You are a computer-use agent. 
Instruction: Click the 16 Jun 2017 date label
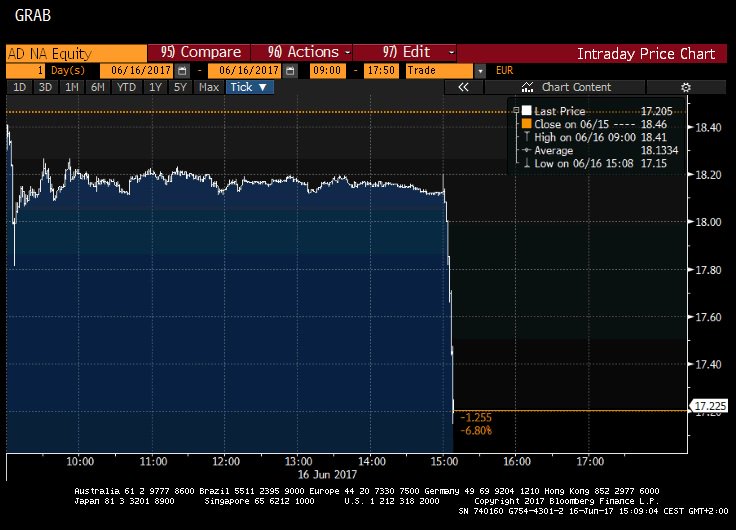pyautogui.click(x=327, y=475)
